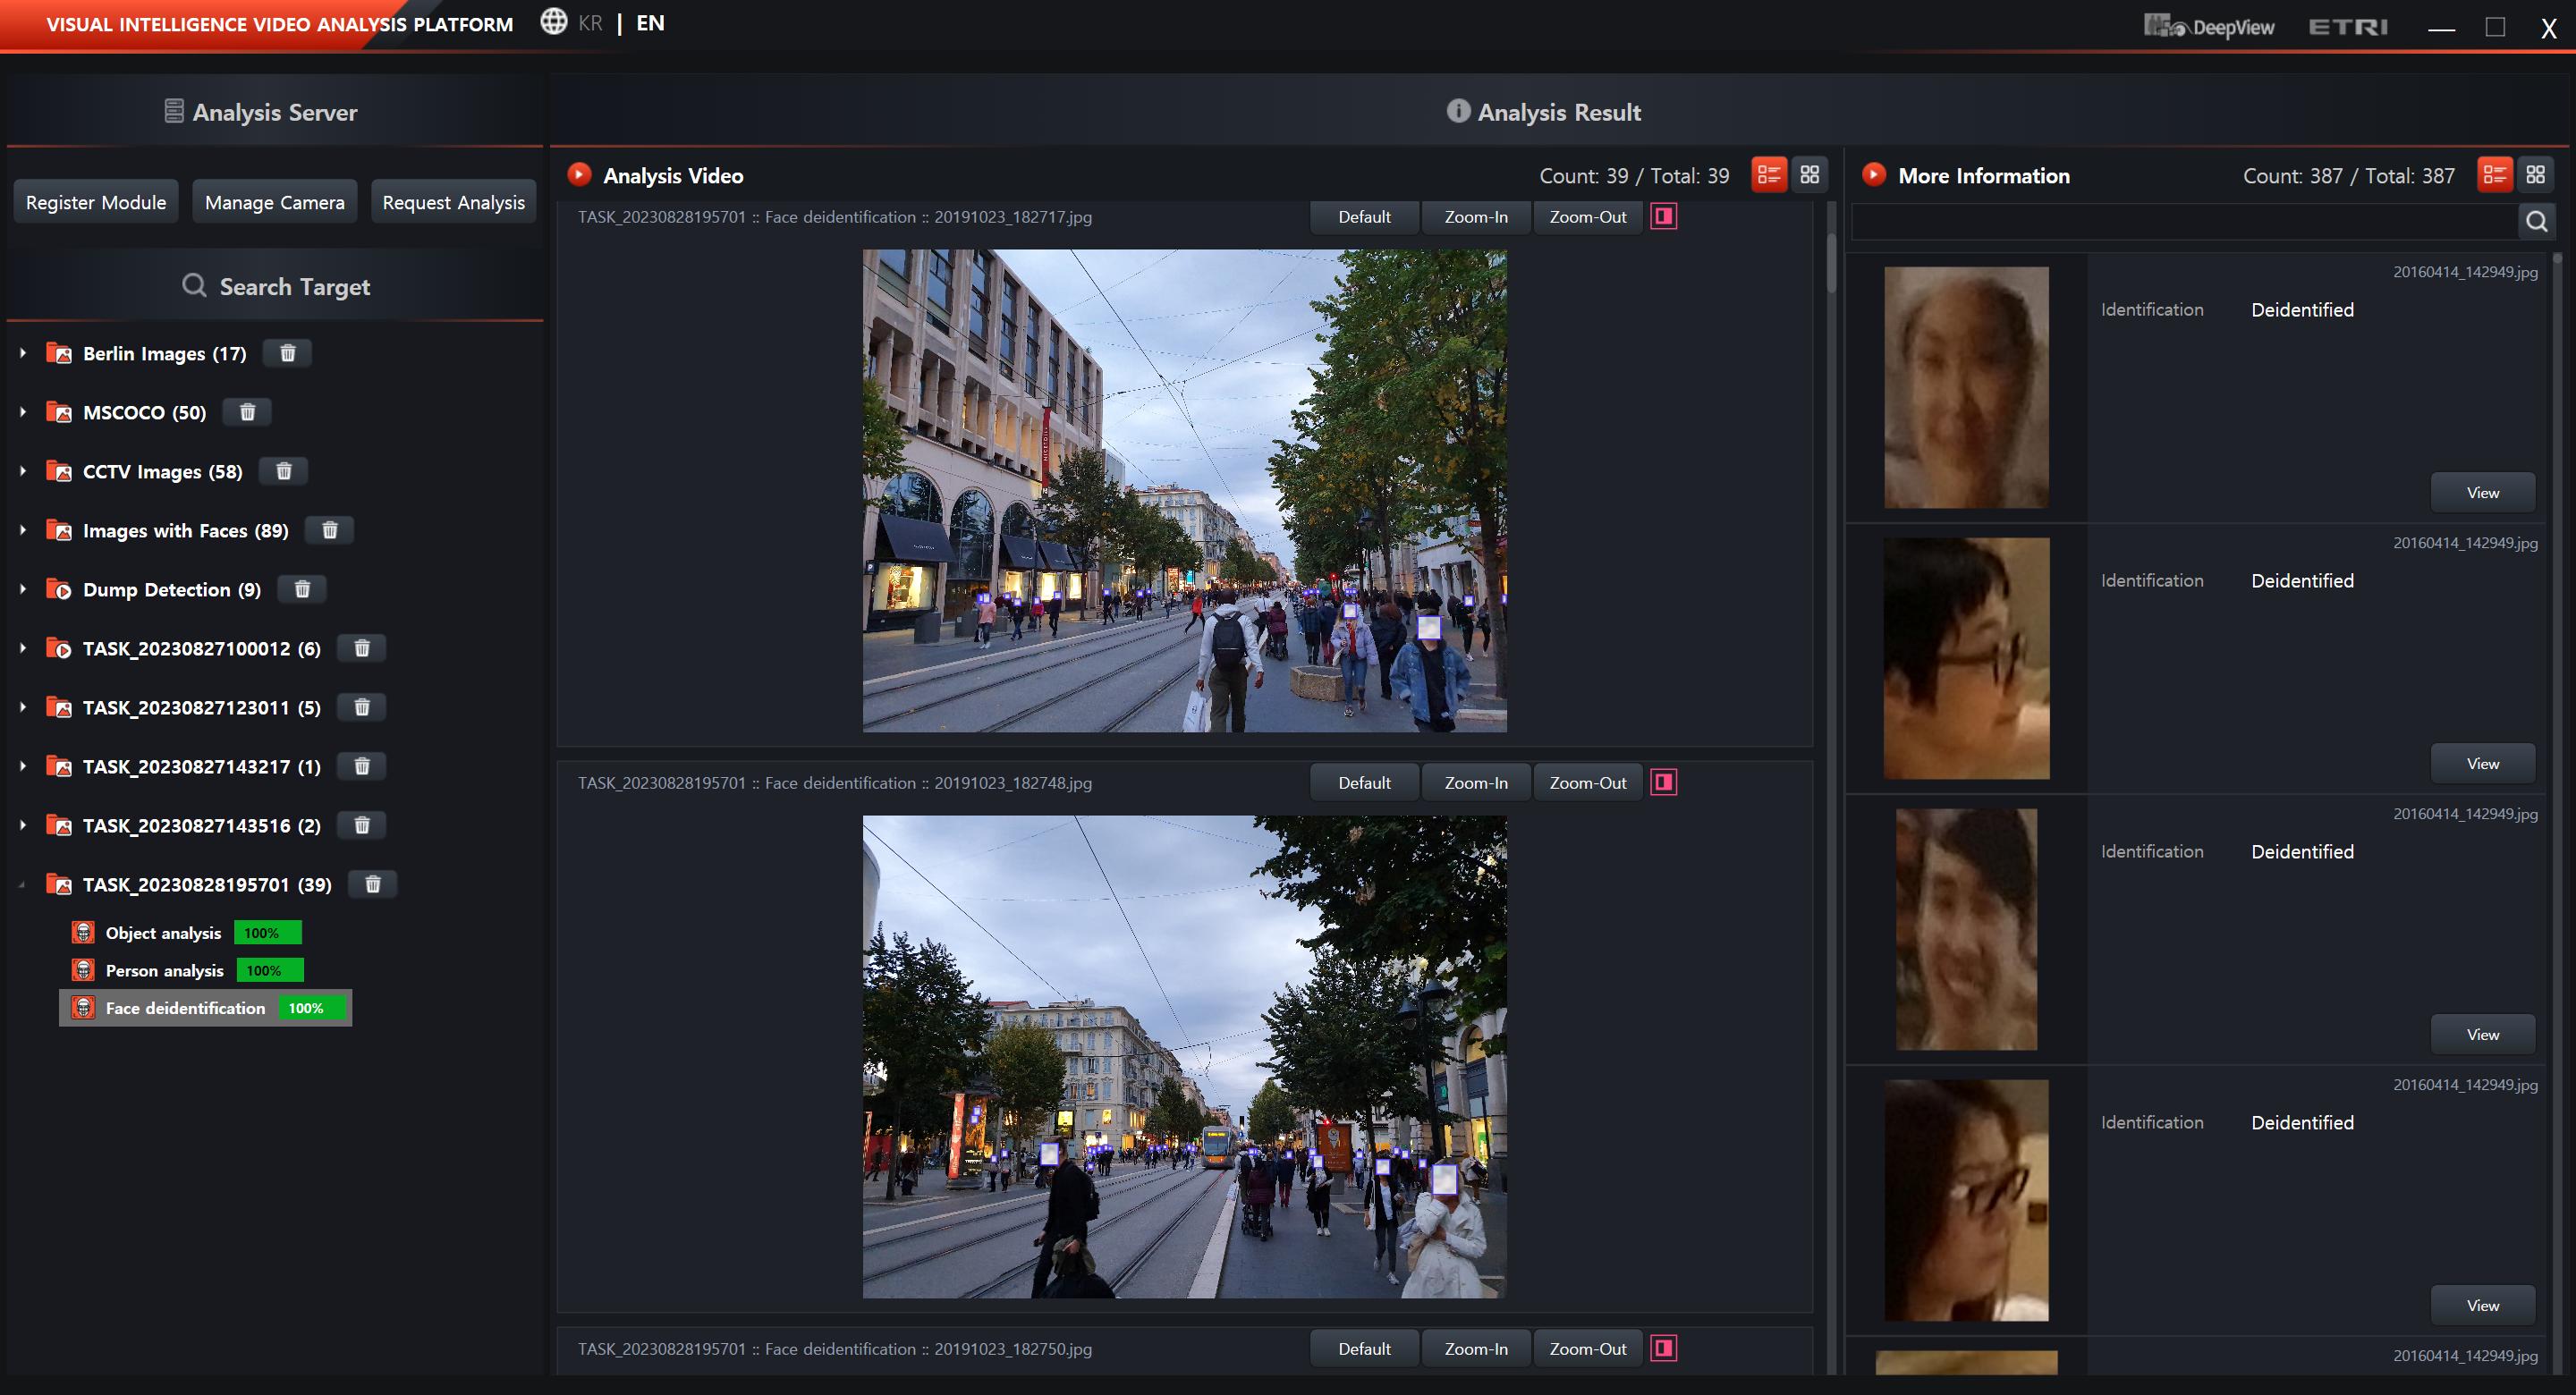The height and width of the screenshot is (1395, 2576).
Task: Click trash icon beside TASK_20230827143217
Action: pyautogui.click(x=362, y=766)
